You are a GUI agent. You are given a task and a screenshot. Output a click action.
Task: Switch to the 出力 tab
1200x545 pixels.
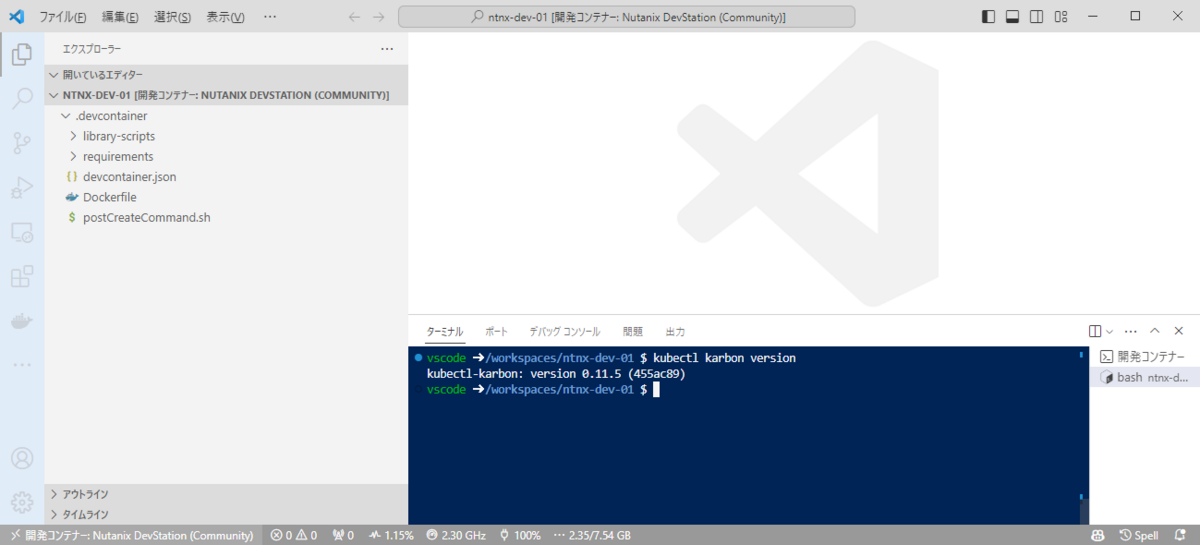(x=675, y=331)
